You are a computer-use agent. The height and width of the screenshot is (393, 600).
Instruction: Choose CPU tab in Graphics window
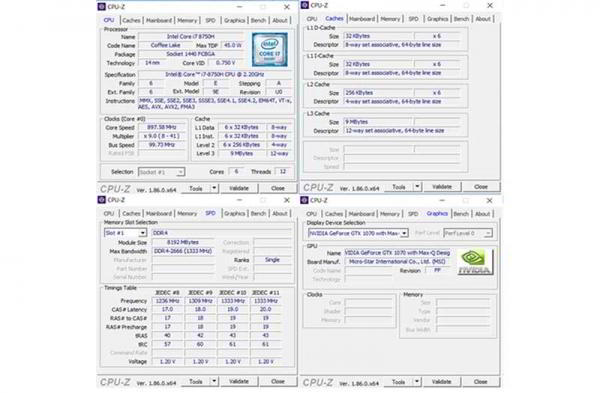[x=312, y=214]
